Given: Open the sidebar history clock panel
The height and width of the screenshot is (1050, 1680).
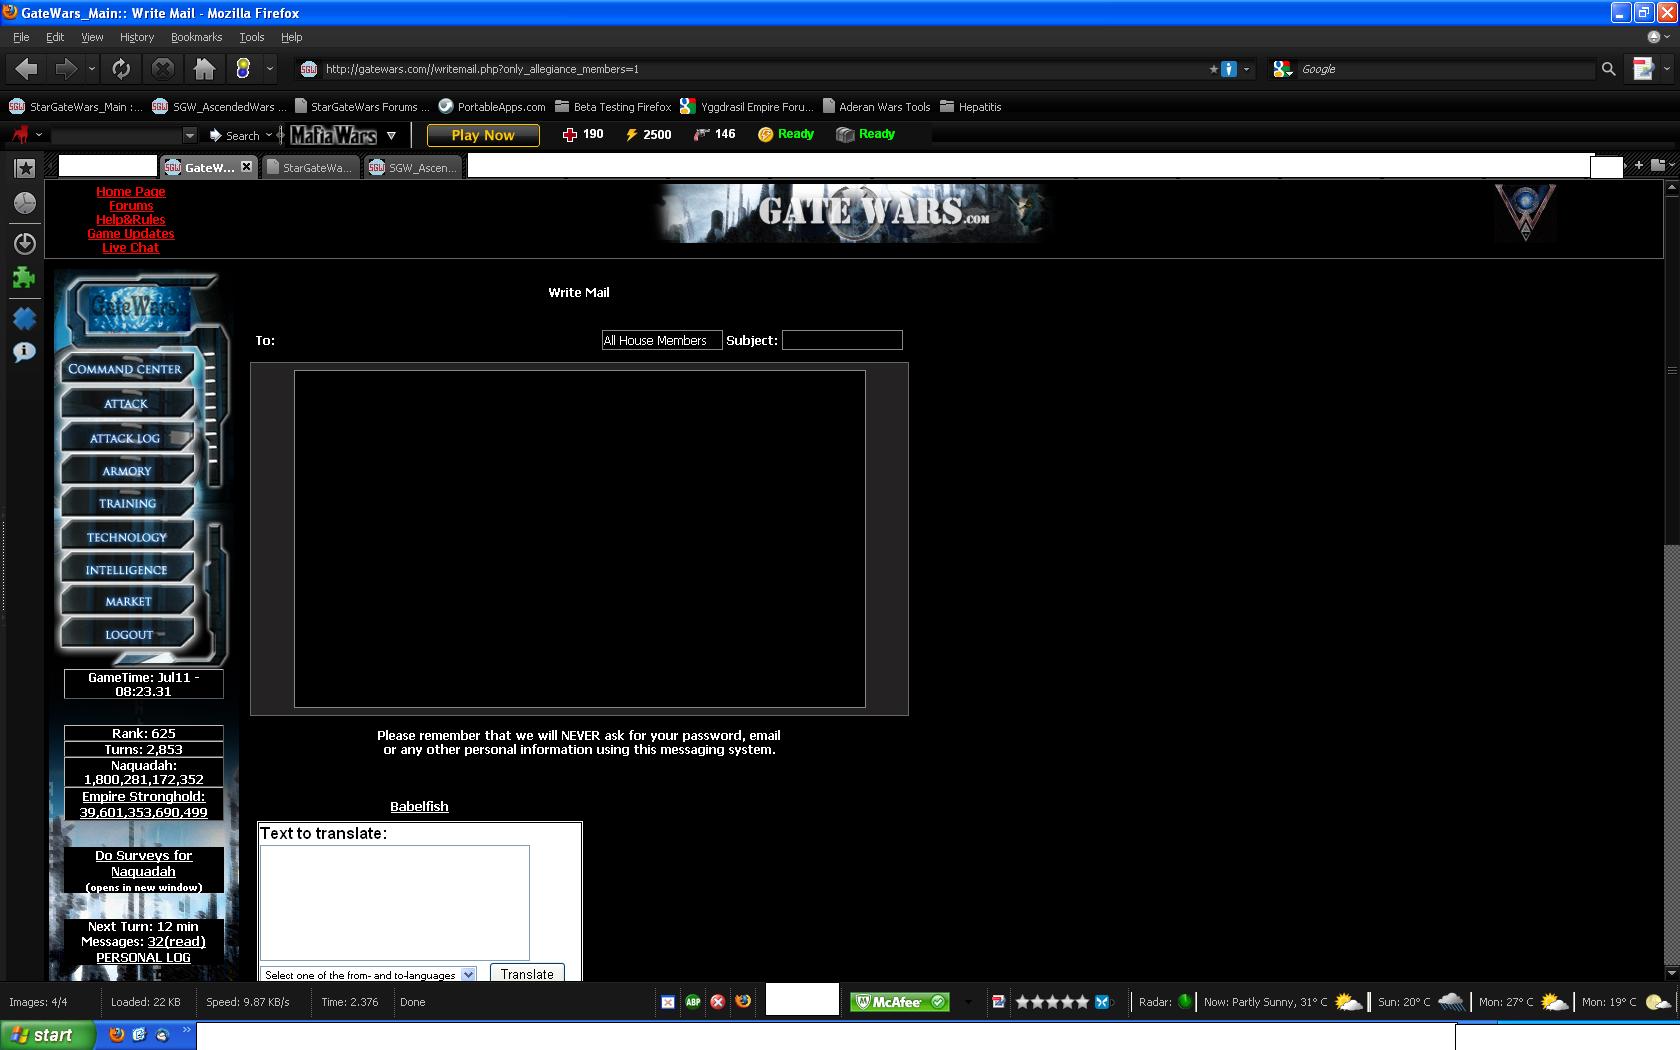Looking at the screenshot, I should 25,204.
